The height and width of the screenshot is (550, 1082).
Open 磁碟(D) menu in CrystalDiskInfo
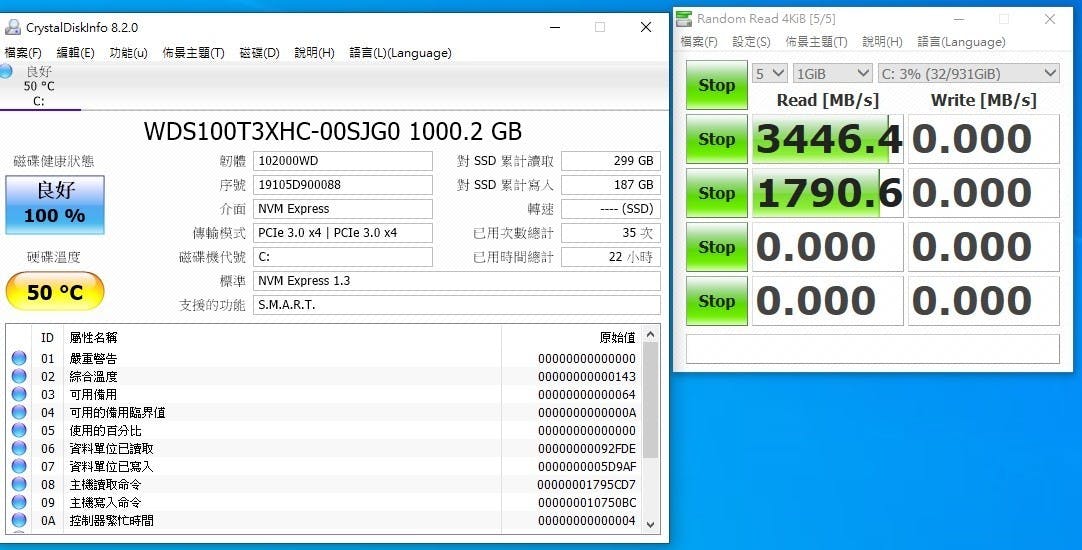point(259,53)
